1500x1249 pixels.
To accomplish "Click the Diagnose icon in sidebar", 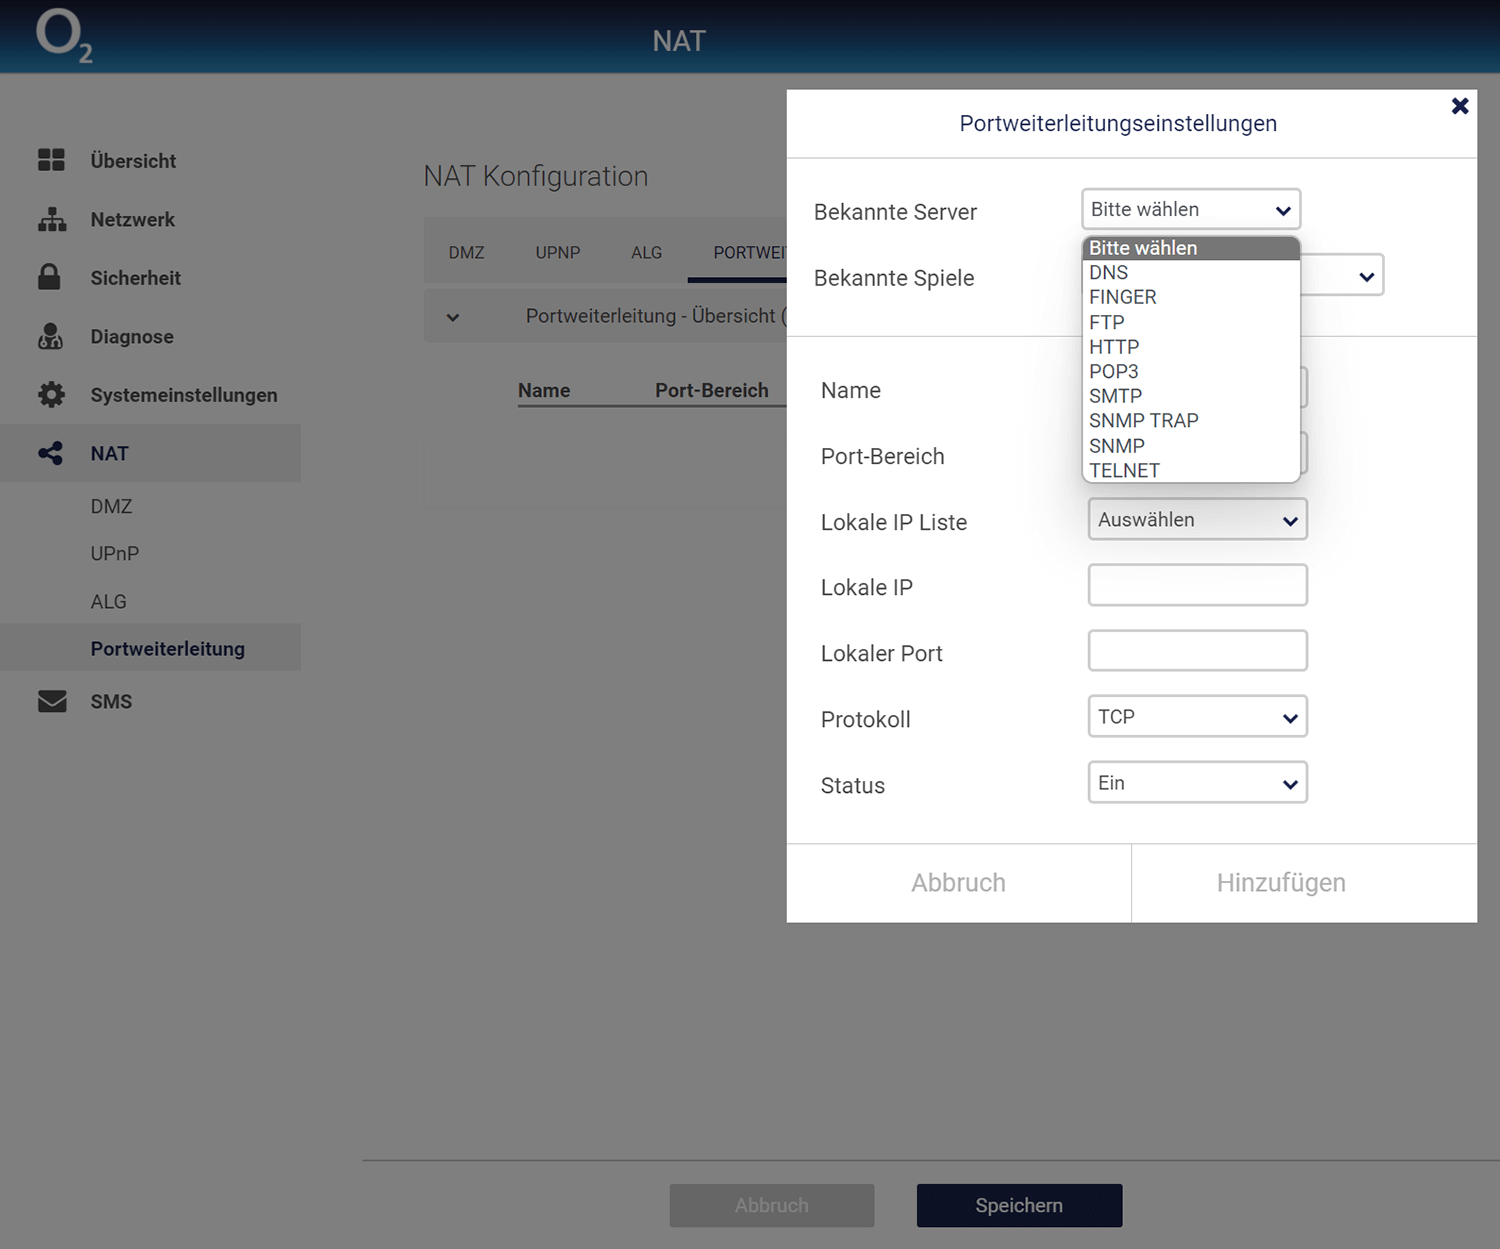I will pyautogui.click(x=50, y=337).
